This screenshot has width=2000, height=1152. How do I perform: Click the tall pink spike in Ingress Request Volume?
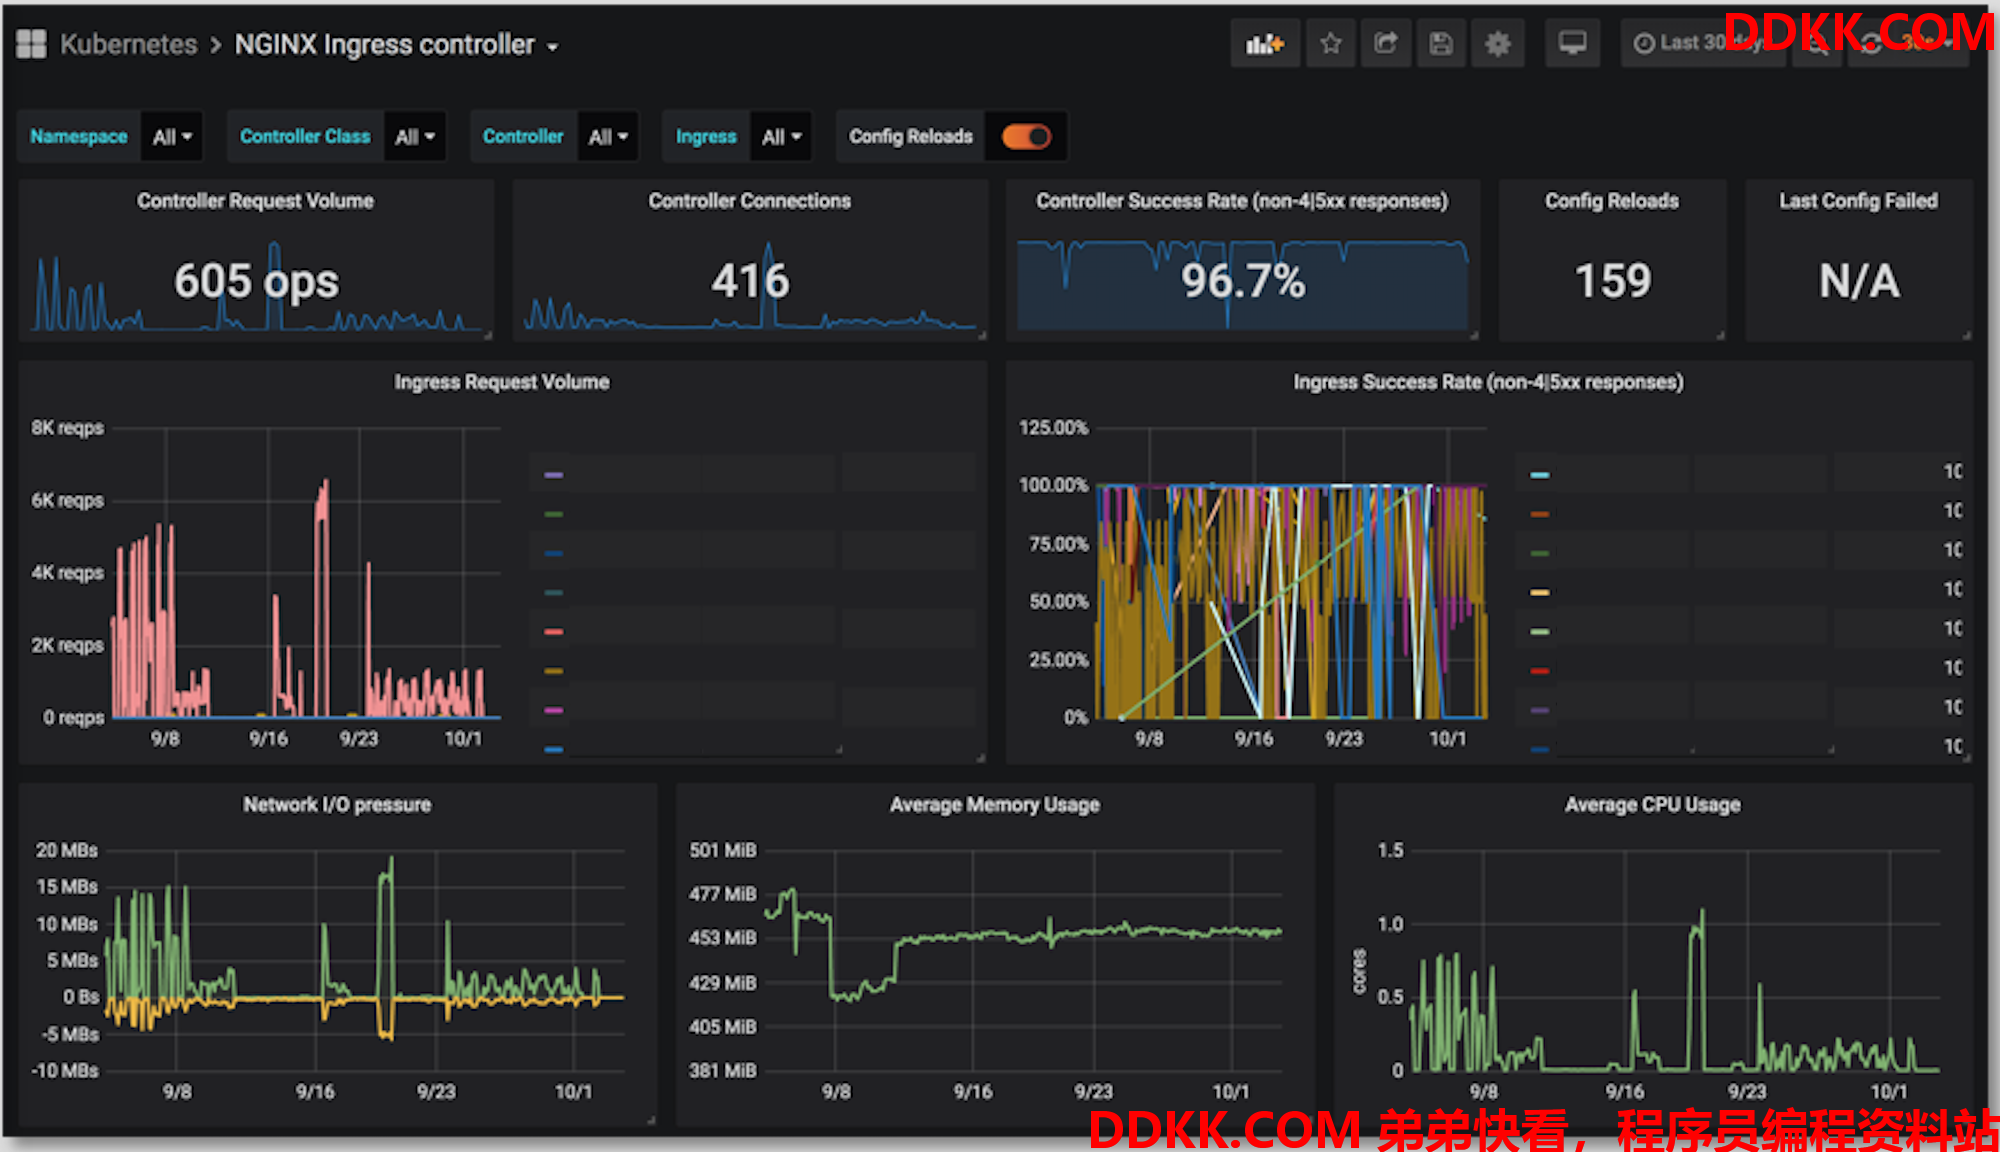pos(322,600)
